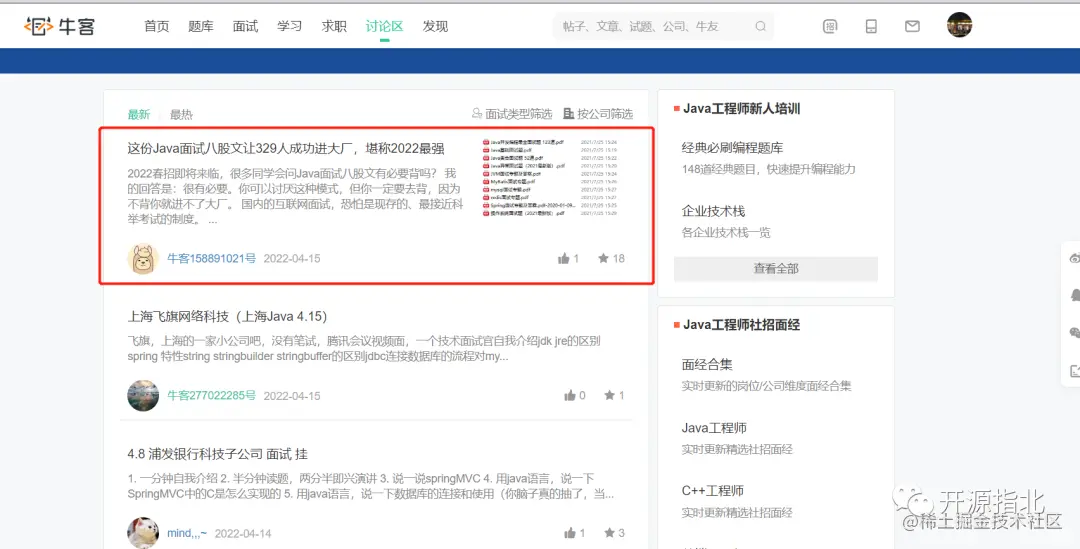The height and width of the screenshot is (549, 1080).
Task: Click the Java工程师新人培训 heading
Action: 741,108
